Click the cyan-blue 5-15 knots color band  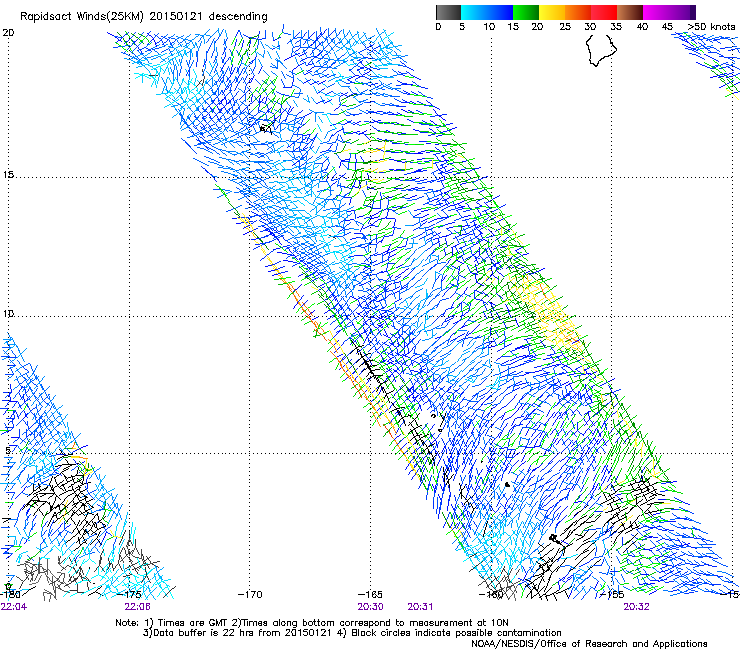487,12
